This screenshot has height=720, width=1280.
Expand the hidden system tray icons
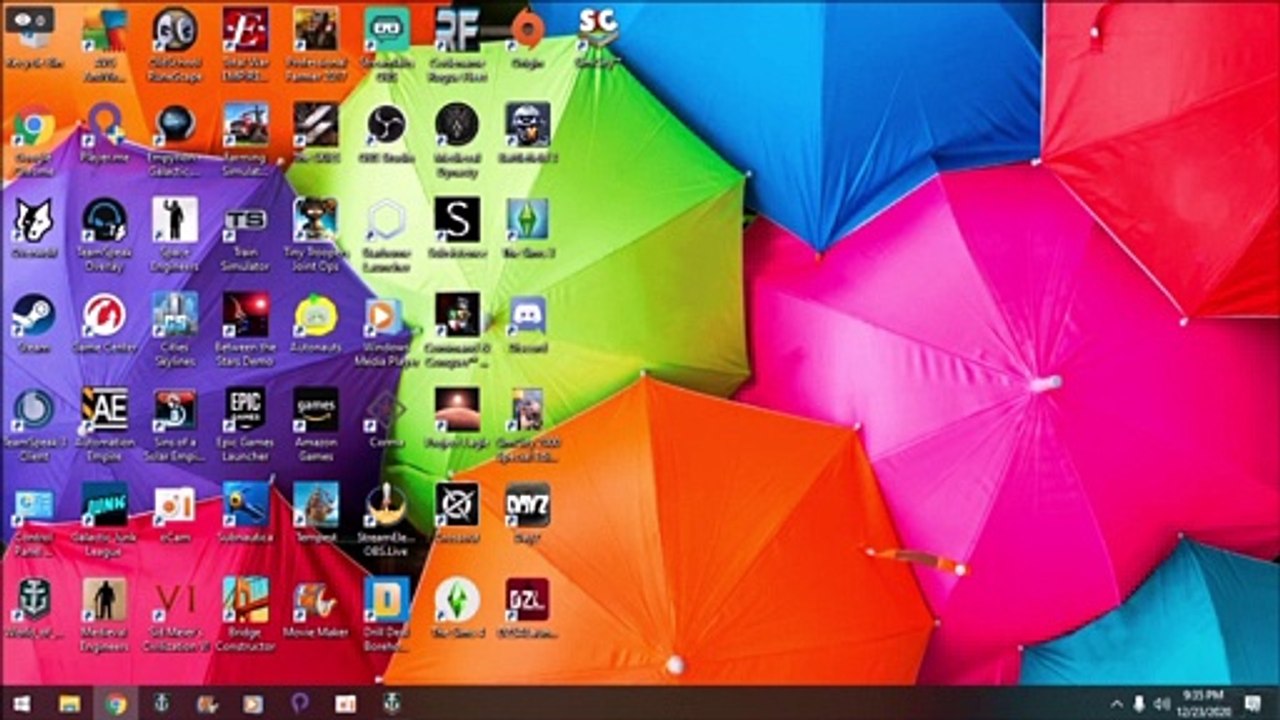(1117, 704)
